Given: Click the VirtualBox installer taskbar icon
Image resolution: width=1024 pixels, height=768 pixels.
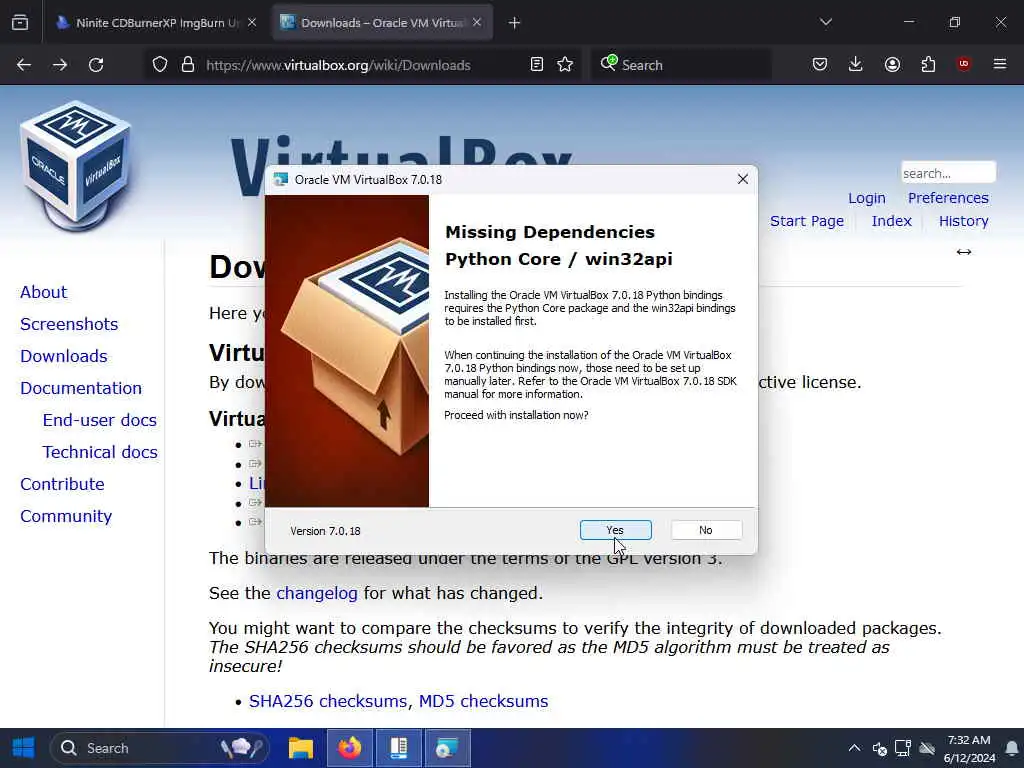Looking at the screenshot, I should [447, 748].
